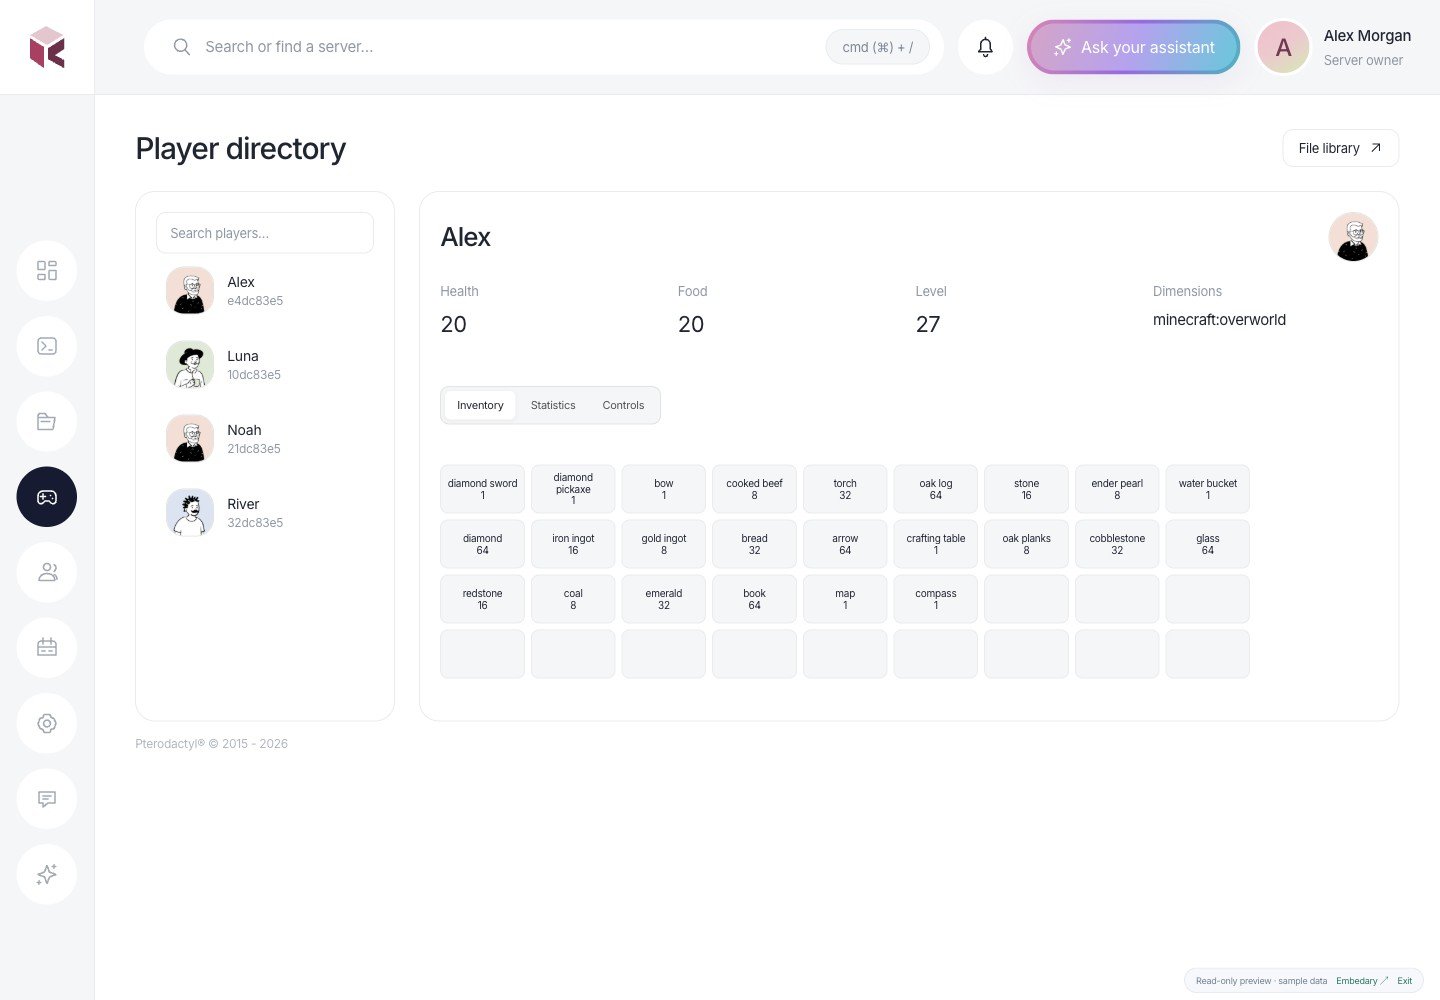The width and height of the screenshot is (1440, 1000).
Task: Open the sparkle assistant sidebar icon
Action: pos(47,874)
